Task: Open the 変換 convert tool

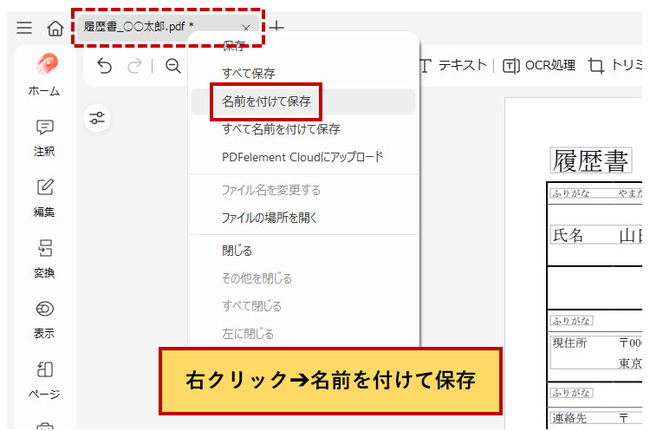Action: coord(44,259)
